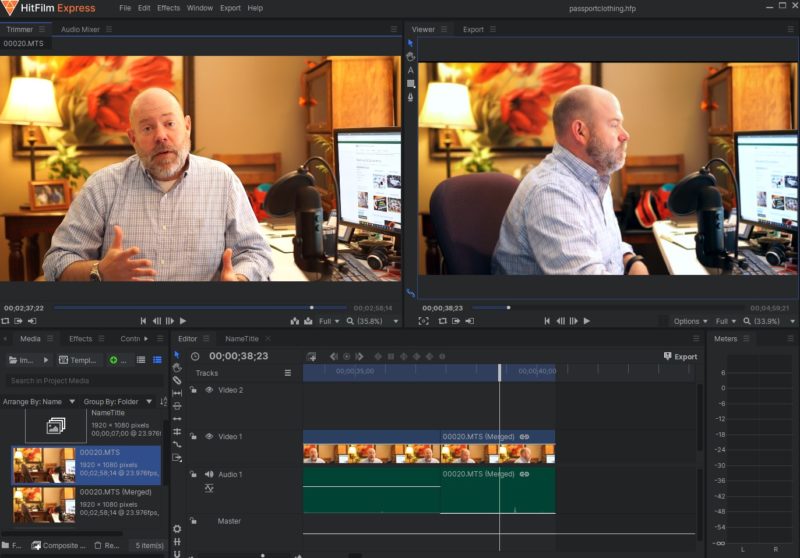Pick the Slide tool in the Editor toolbar
This screenshot has width=800, height=558.
tap(177, 406)
